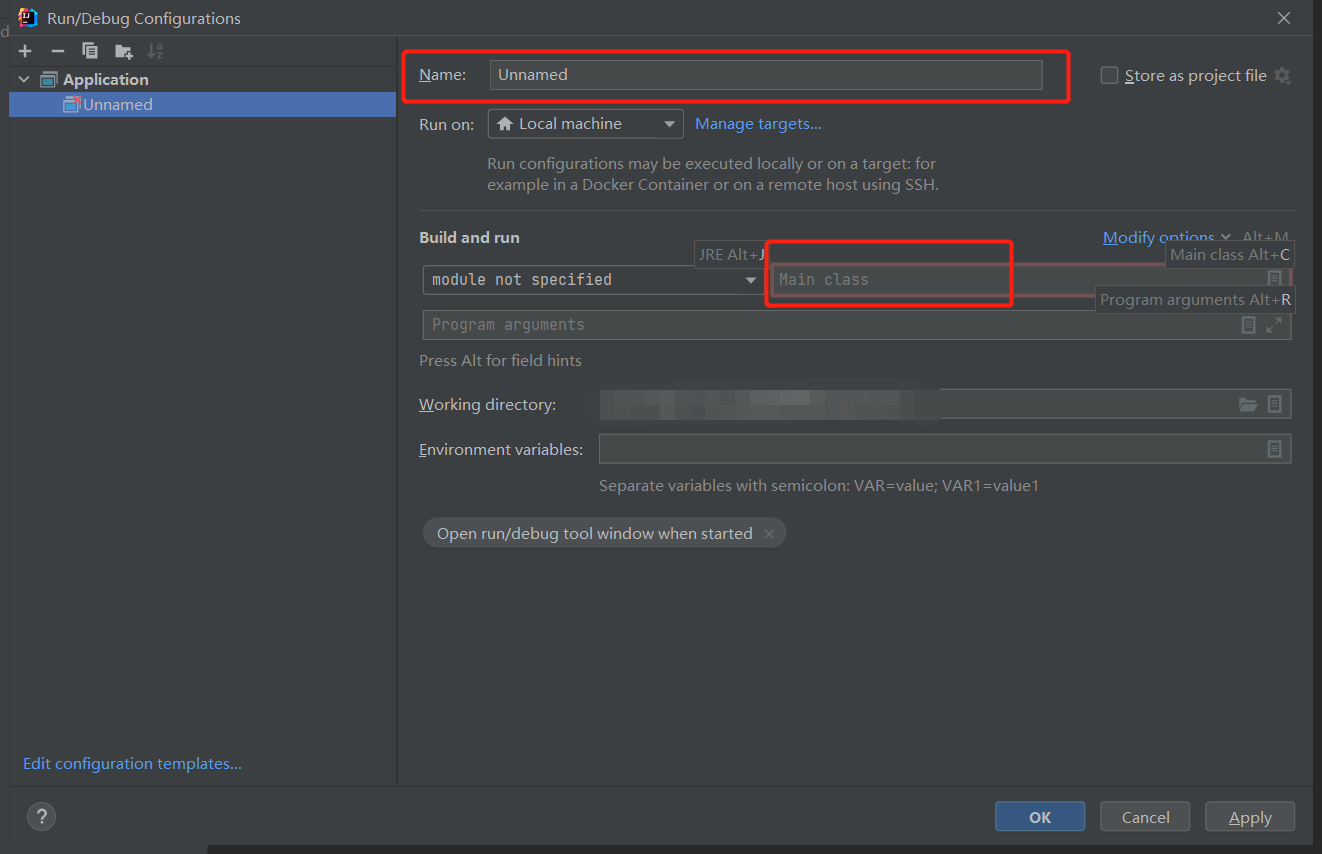
Task: Click the "Press Alt for field hints" text
Action: click(x=500, y=360)
